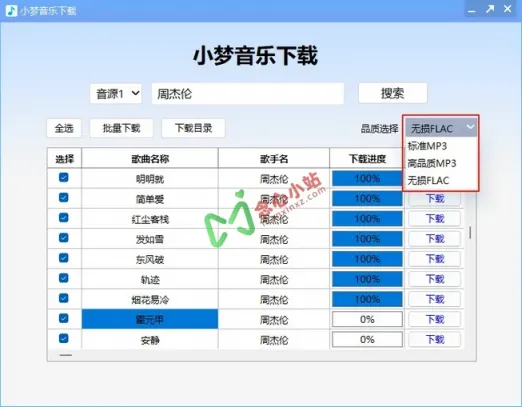Select the song name cell 简单爱
This screenshot has height=407, width=522.
(x=150, y=199)
